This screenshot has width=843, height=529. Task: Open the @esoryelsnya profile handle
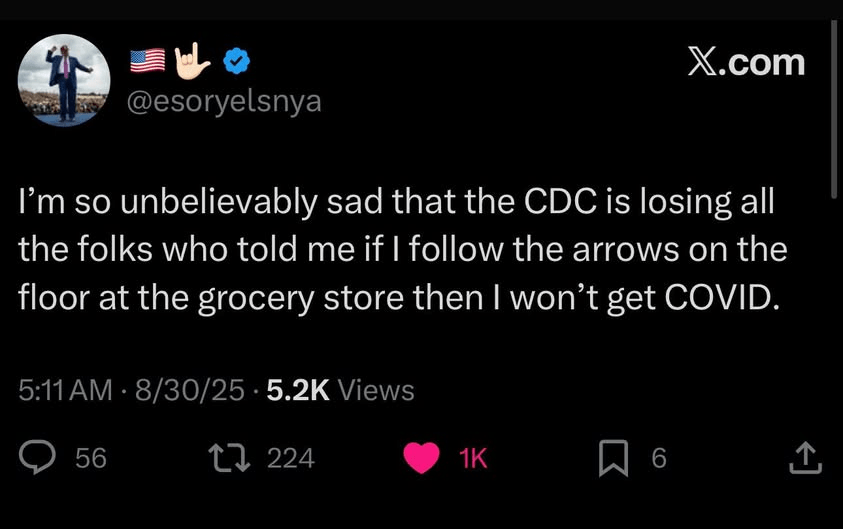pos(226,101)
